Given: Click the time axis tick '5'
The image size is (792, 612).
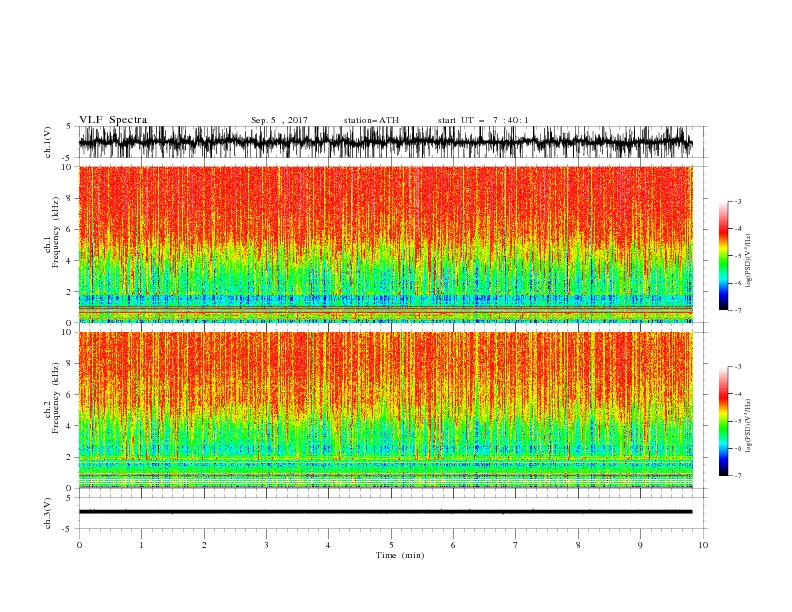Looking at the screenshot, I should click(391, 545).
